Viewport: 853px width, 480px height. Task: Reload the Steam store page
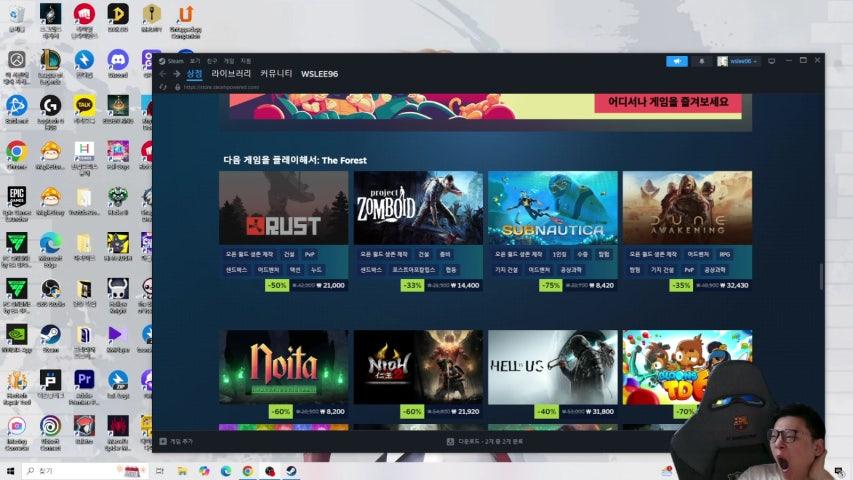pos(163,87)
